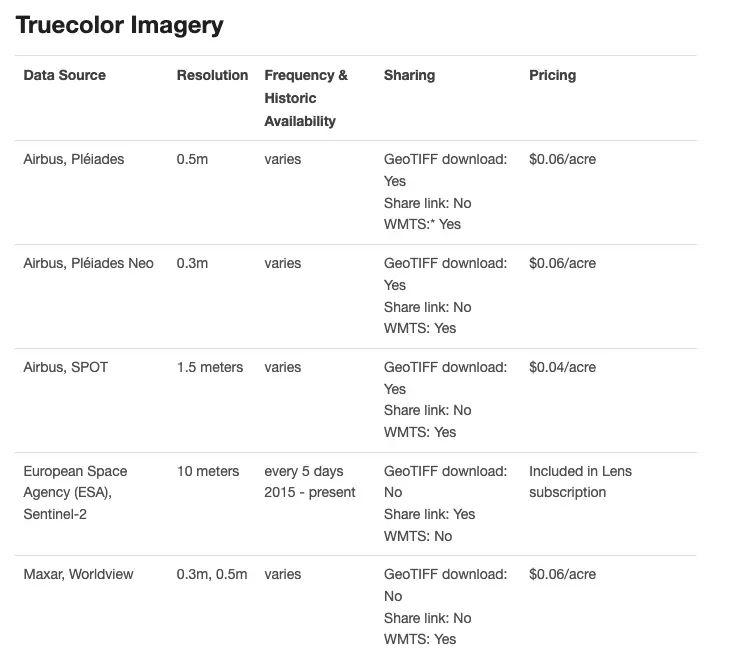Click the WMTS:* Yes asterisk entry
Screen dimensions: 732x656
point(422,224)
